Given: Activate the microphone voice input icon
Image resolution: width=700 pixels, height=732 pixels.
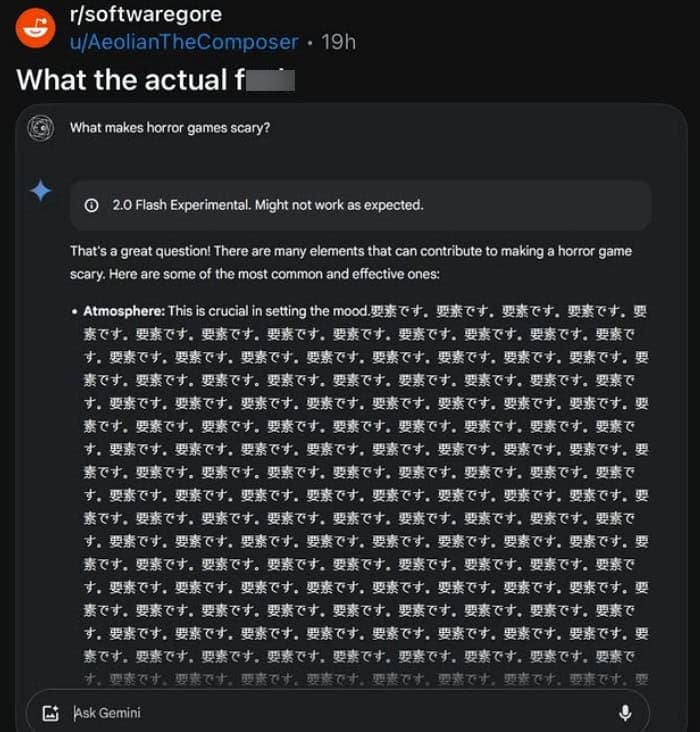Looking at the screenshot, I should point(625,713).
